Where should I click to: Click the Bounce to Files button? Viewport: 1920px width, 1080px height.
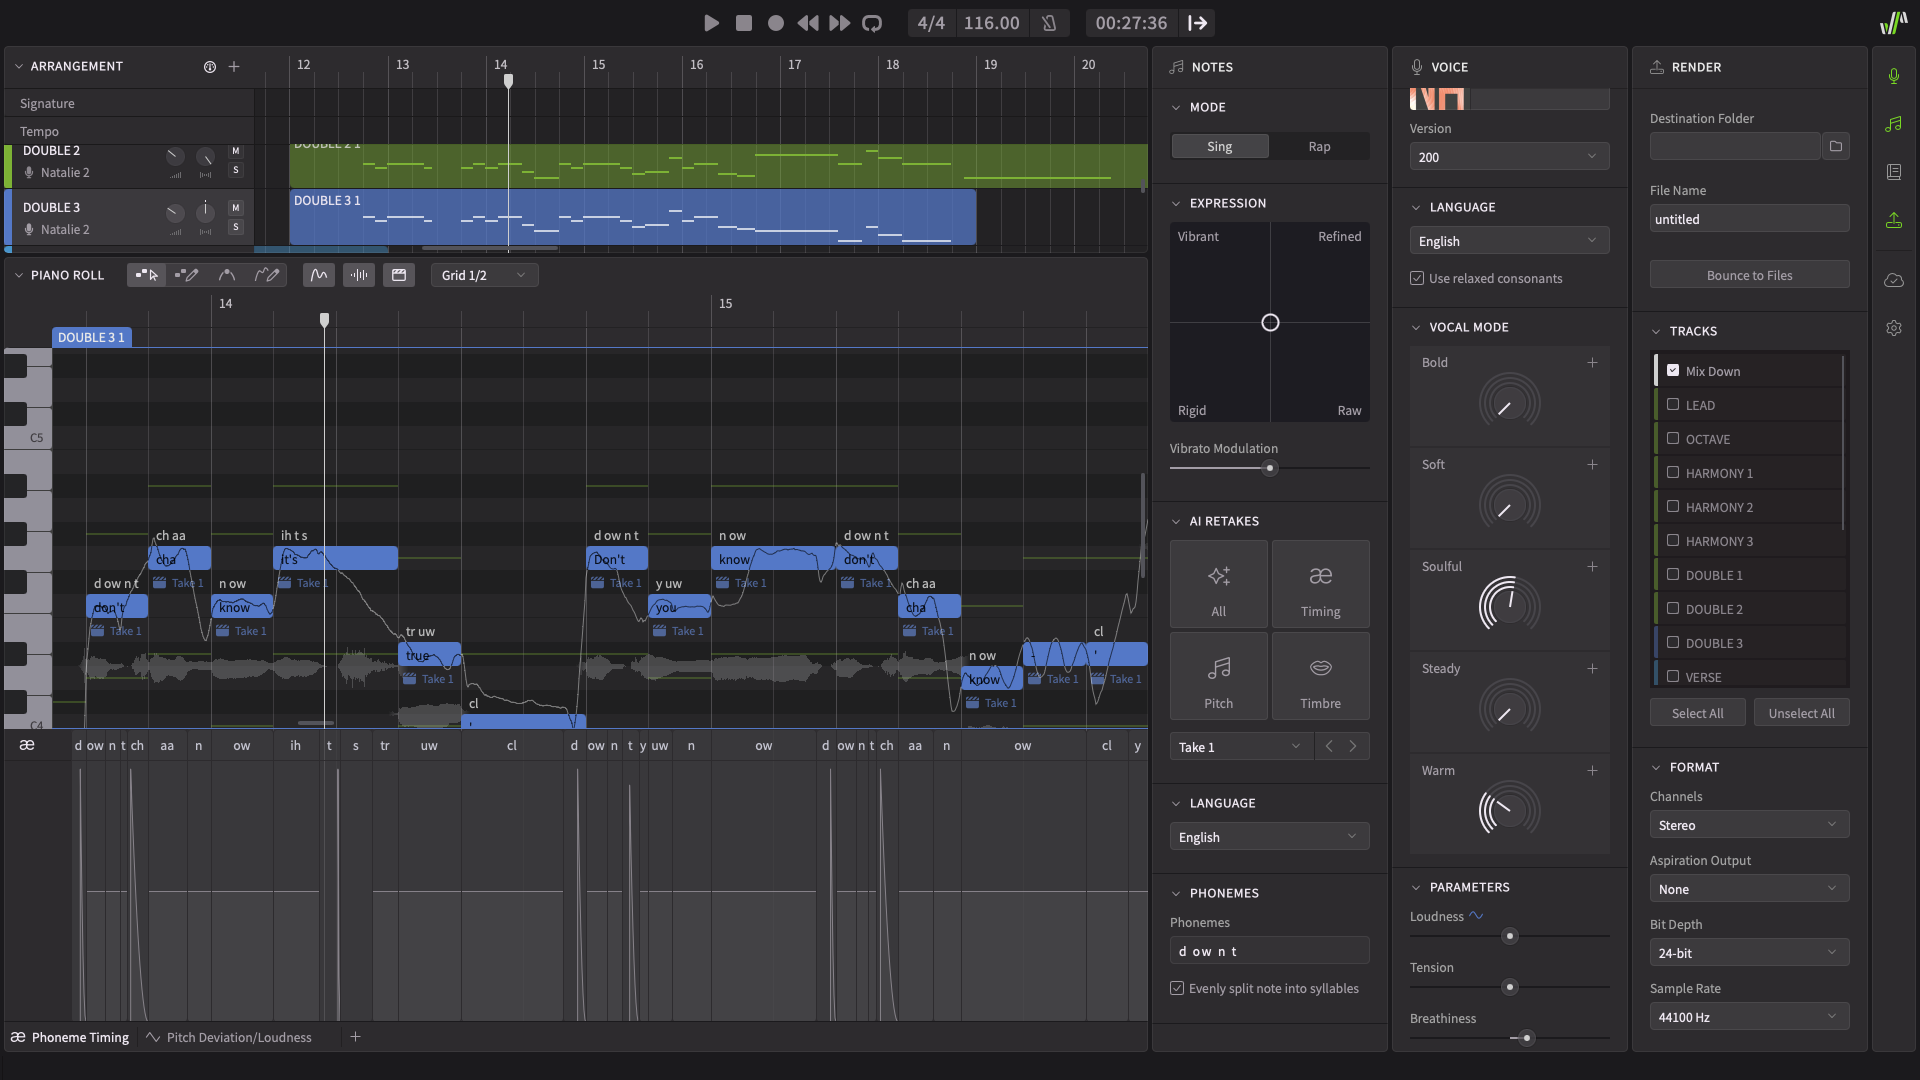coord(1749,274)
